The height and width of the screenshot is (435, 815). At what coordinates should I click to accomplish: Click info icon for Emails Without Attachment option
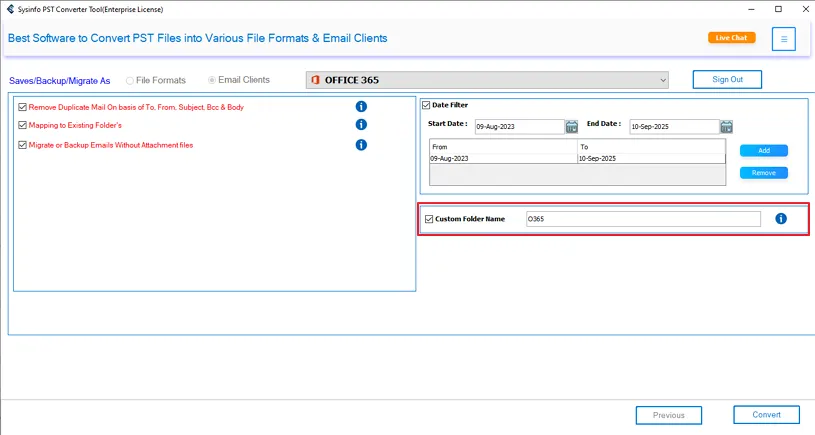point(361,145)
